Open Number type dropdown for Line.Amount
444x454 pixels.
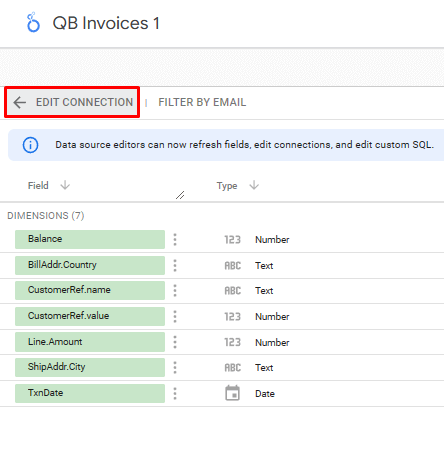coord(272,343)
